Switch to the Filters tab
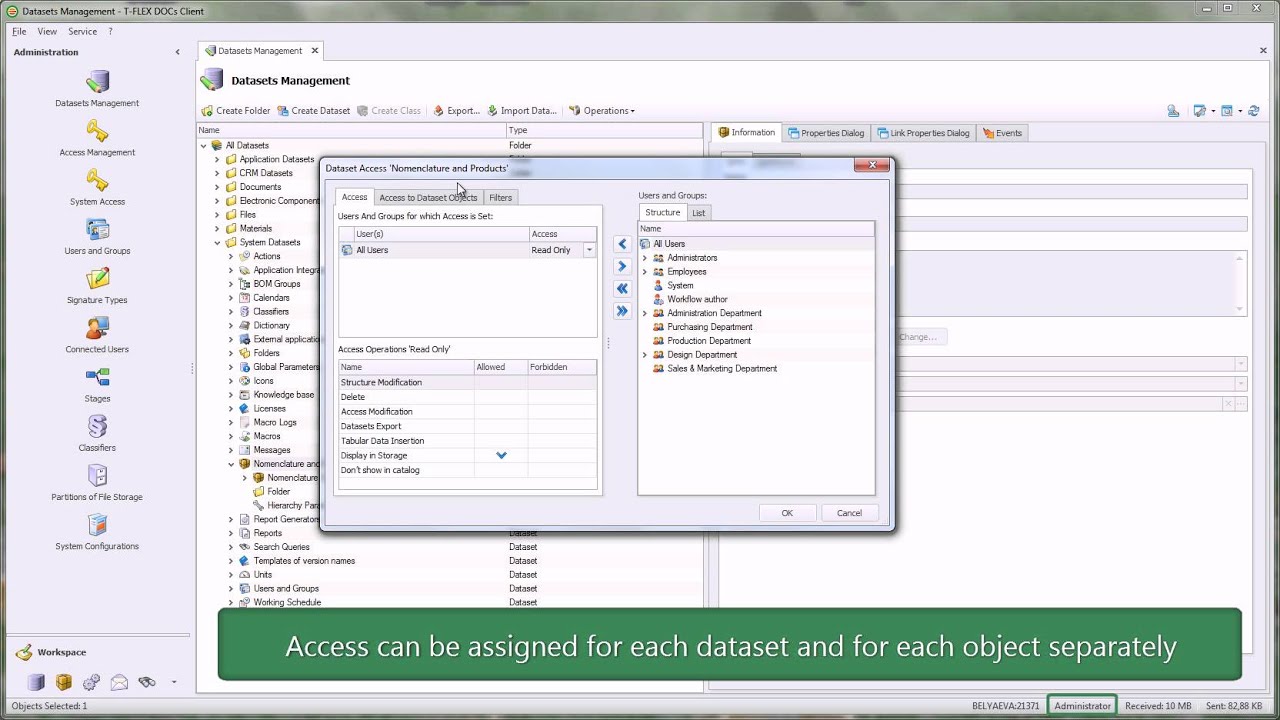 point(500,198)
